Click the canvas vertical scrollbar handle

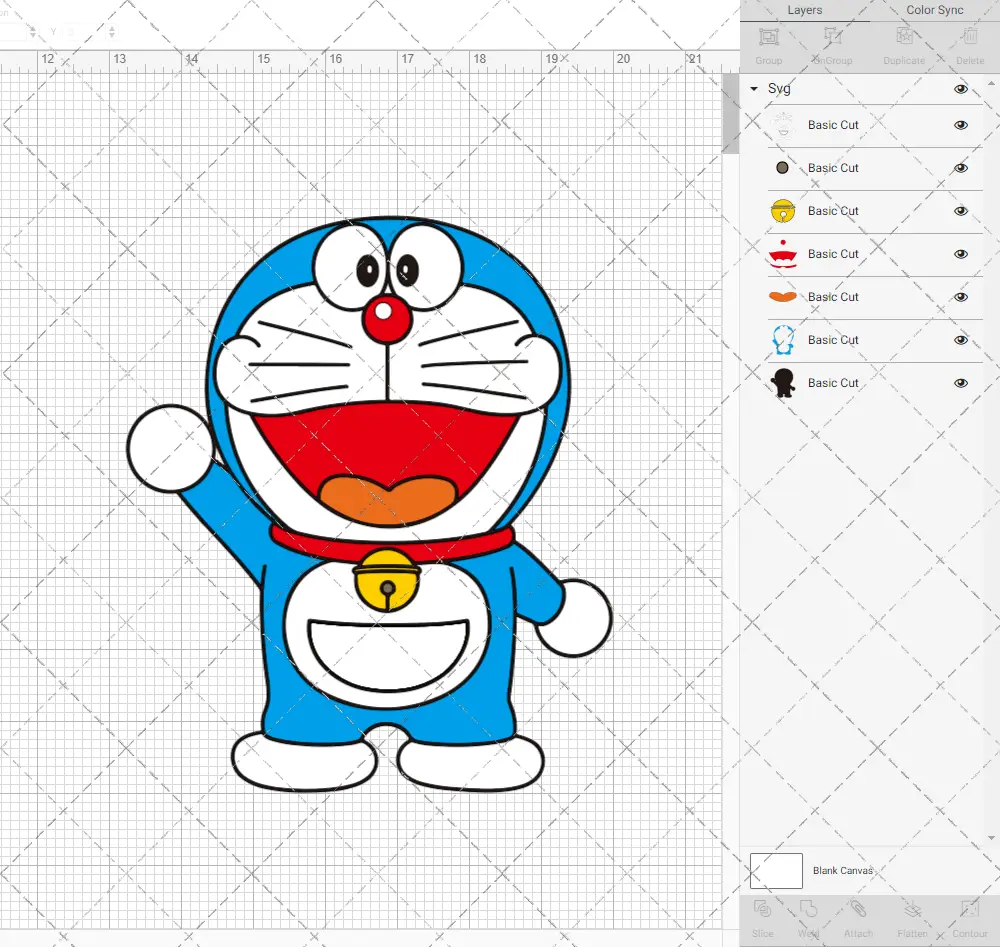tap(730, 113)
